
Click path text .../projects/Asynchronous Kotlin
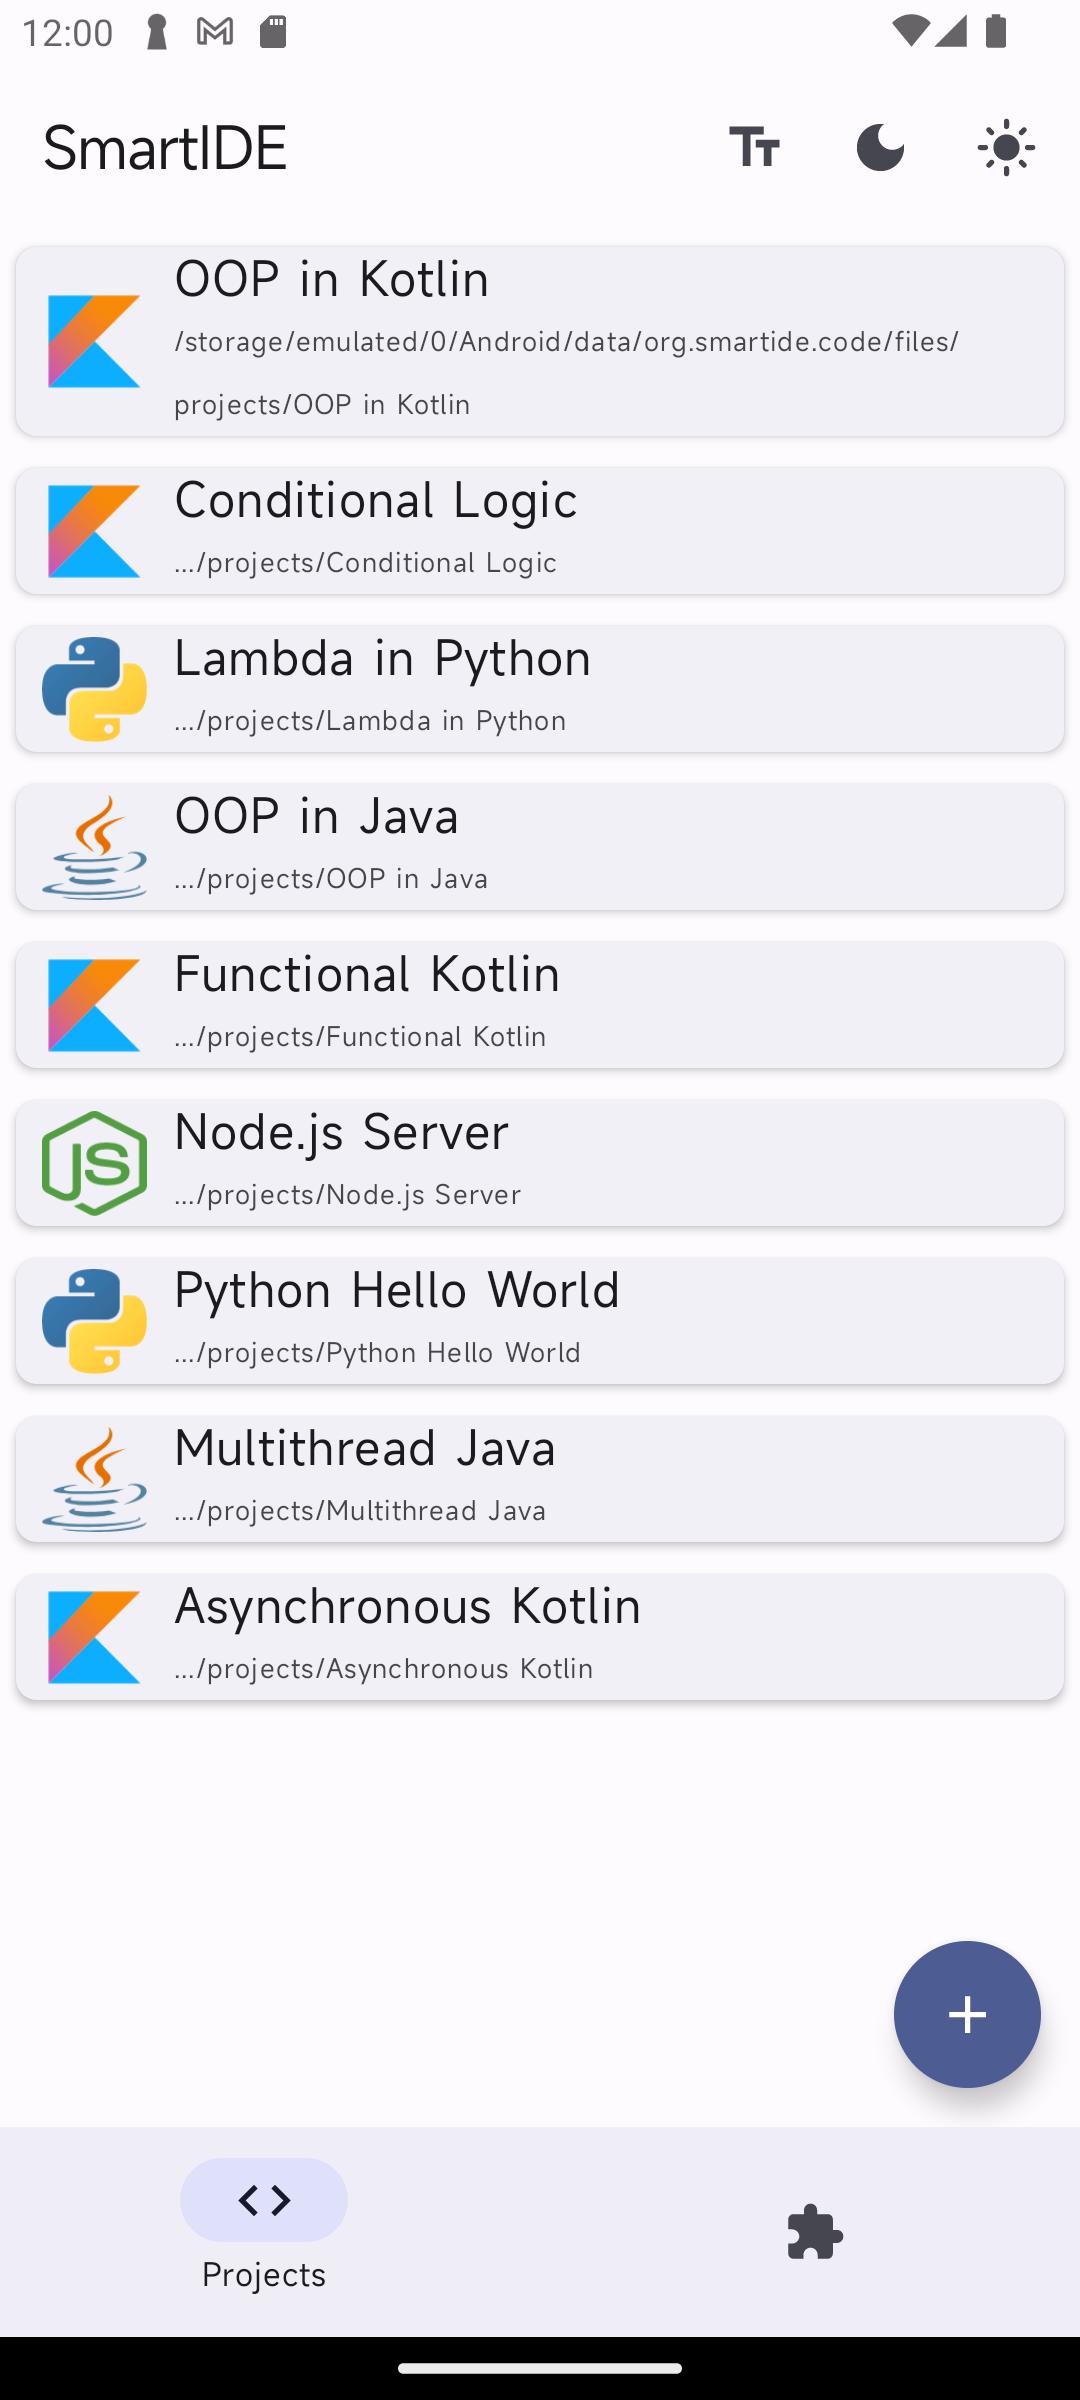[x=384, y=1668]
